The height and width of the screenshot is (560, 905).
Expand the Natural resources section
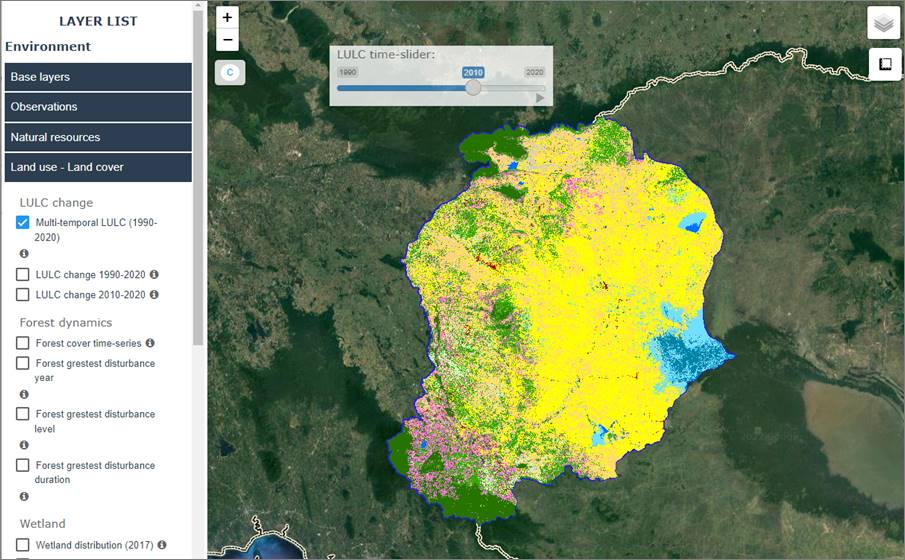98,137
